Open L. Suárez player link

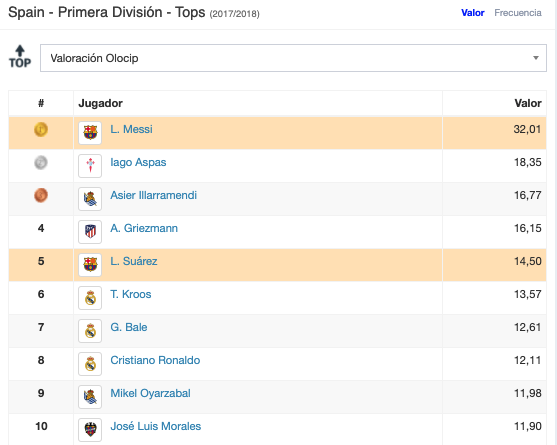134,261
